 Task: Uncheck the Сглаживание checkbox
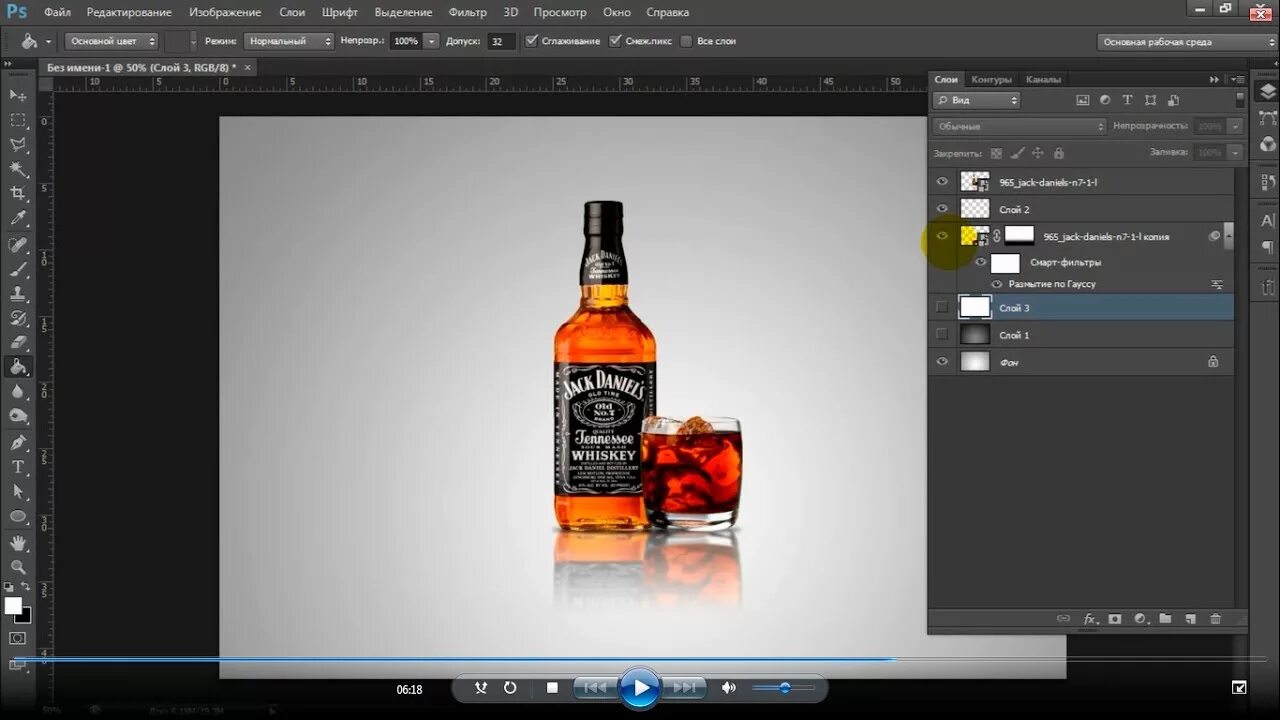(531, 41)
